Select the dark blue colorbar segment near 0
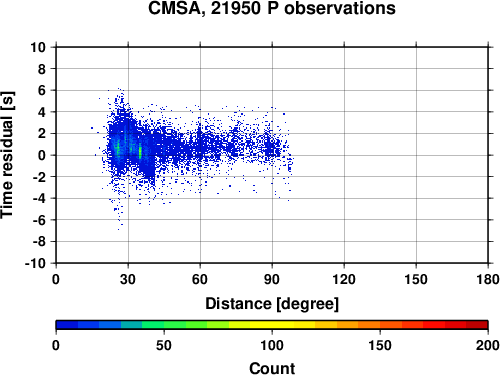The height and width of the screenshot is (375, 500). (67, 325)
